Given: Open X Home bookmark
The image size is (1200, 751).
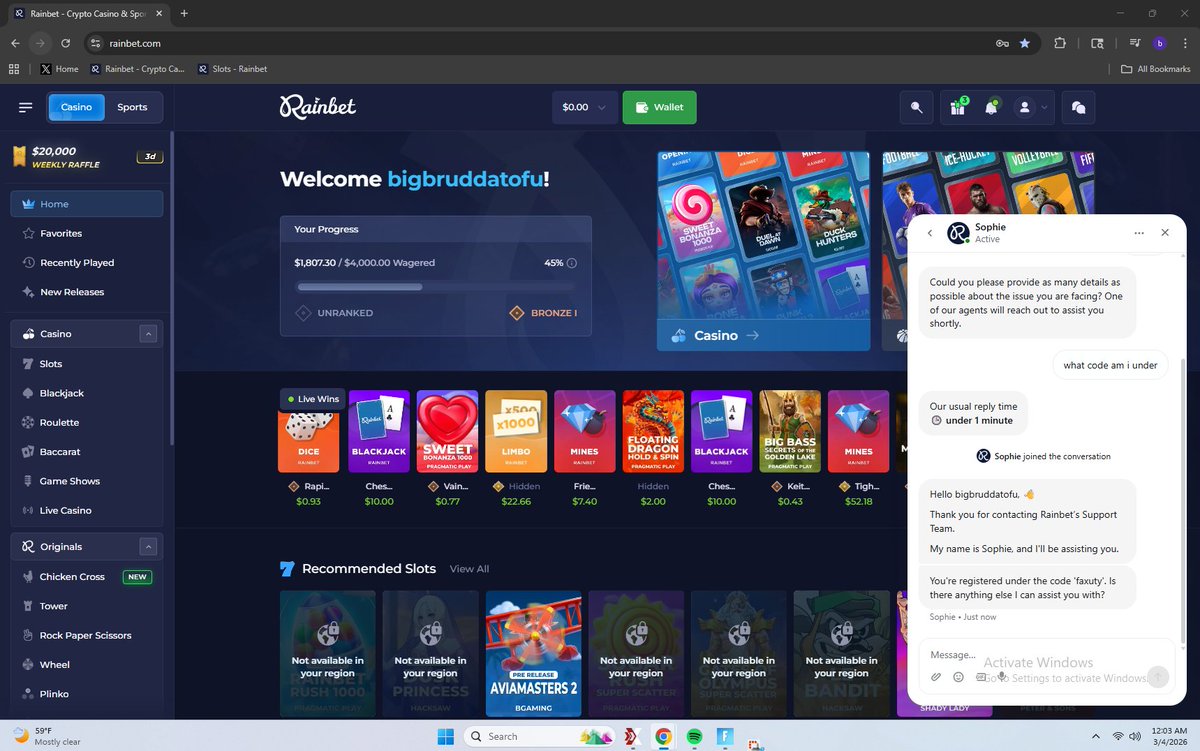Looking at the screenshot, I should (59, 69).
